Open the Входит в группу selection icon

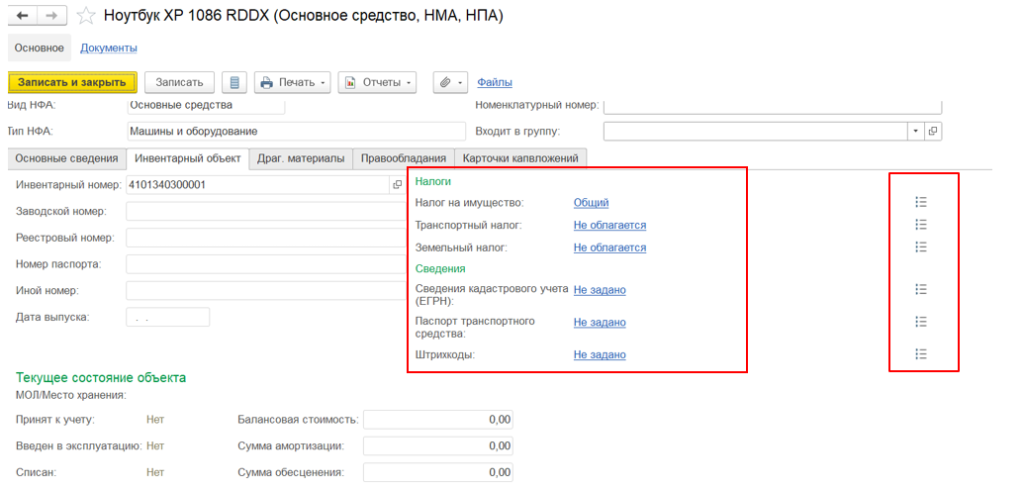click(933, 131)
